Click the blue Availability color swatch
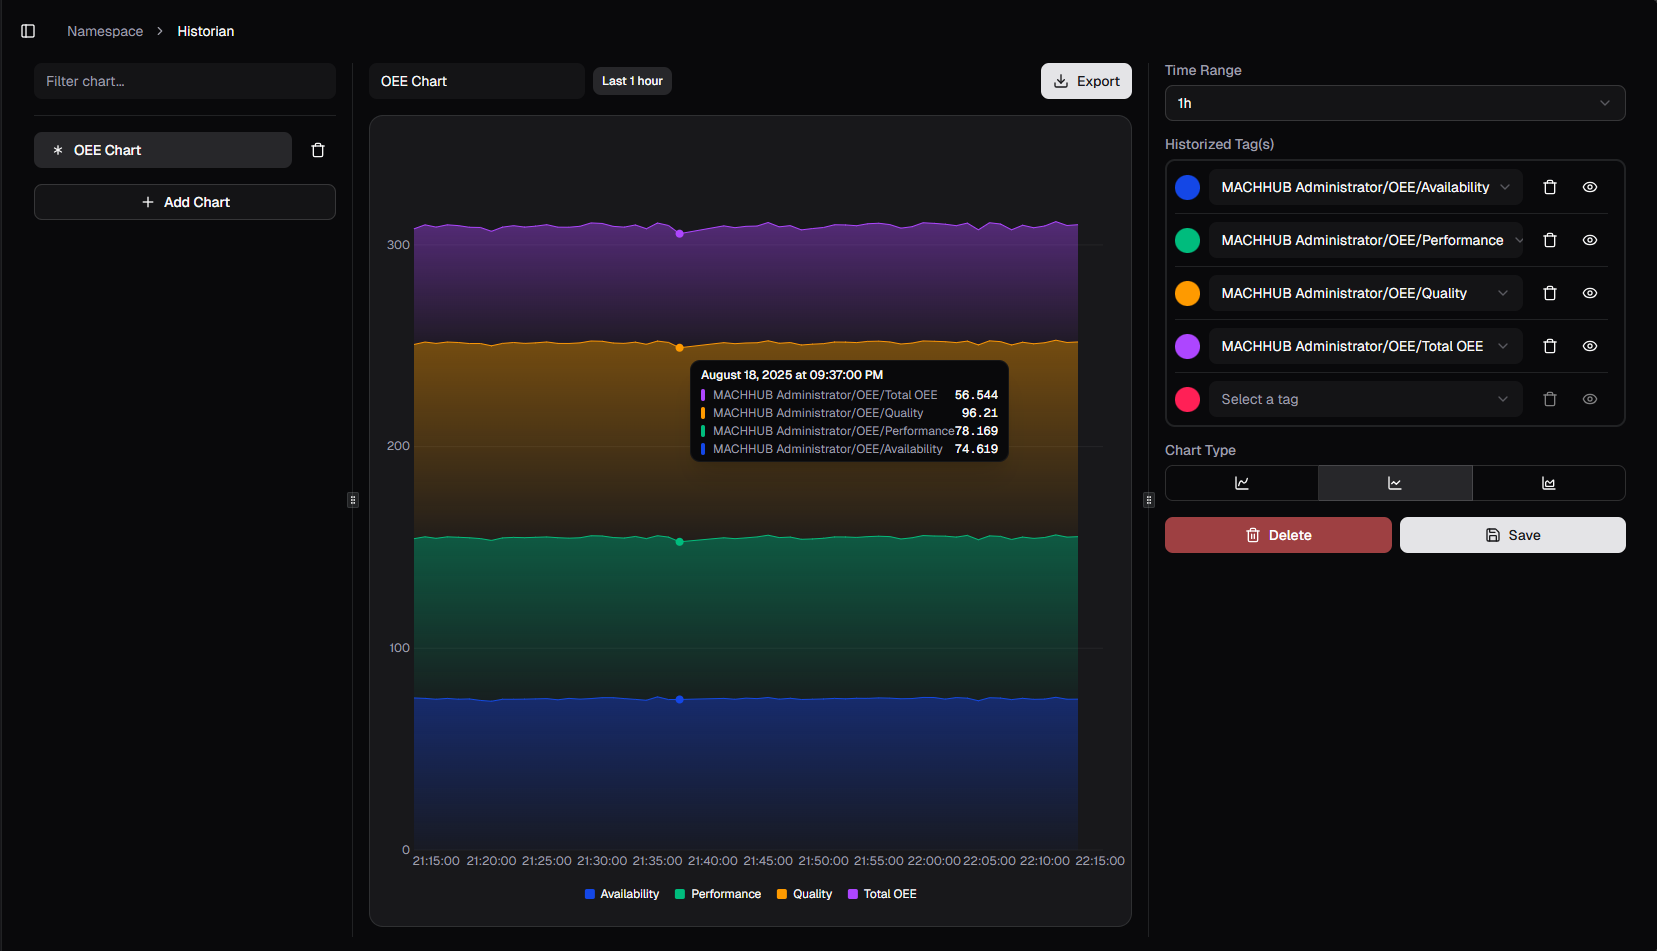Image resolution: width=1657 pixels, height=951 pixels. tap(1187, 187)
